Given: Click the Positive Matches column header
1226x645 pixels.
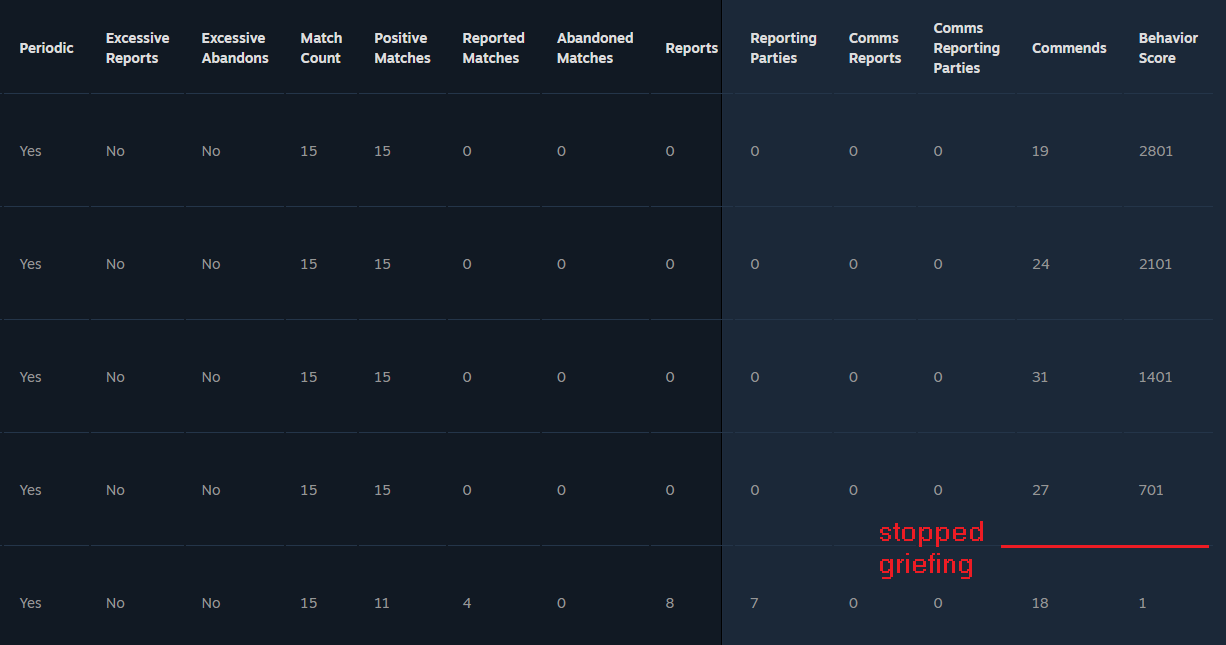Looking at the screenshot, I should tap(402, 48).
